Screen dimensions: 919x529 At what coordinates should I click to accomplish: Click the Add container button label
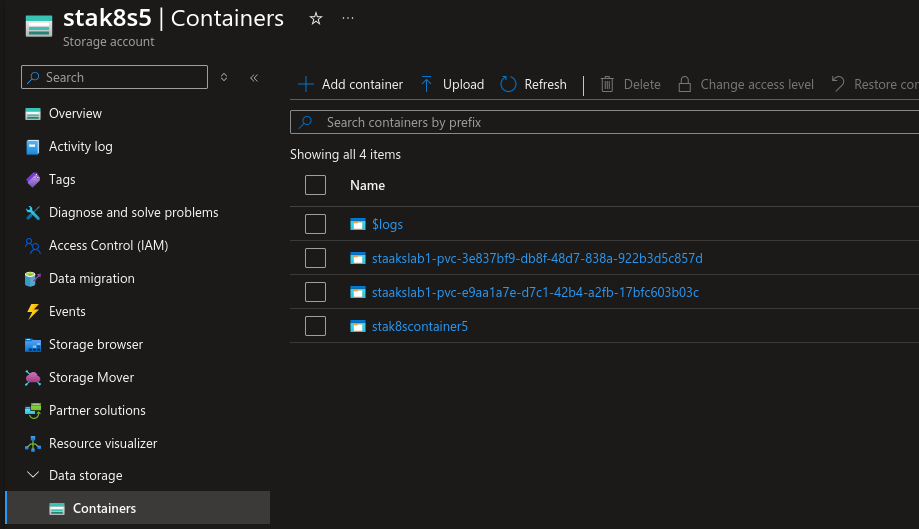click(362, 84)
